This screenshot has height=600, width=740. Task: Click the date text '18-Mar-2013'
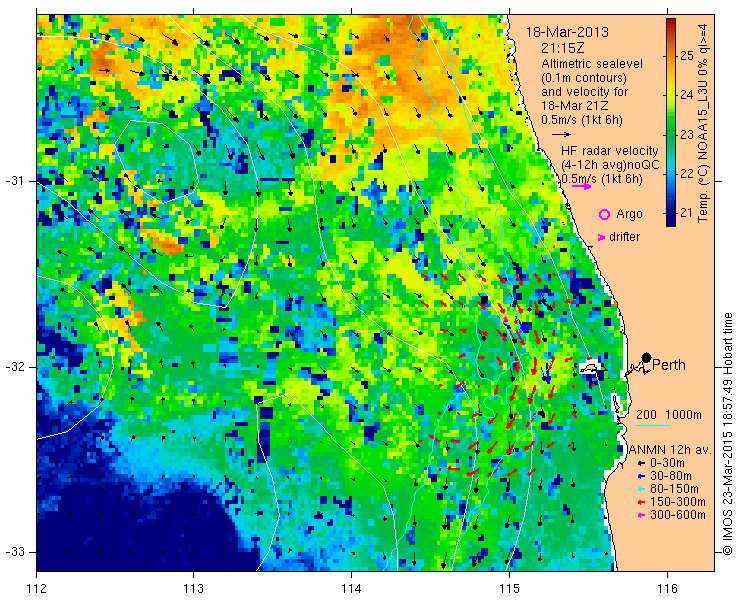click(x=567, y=33)
